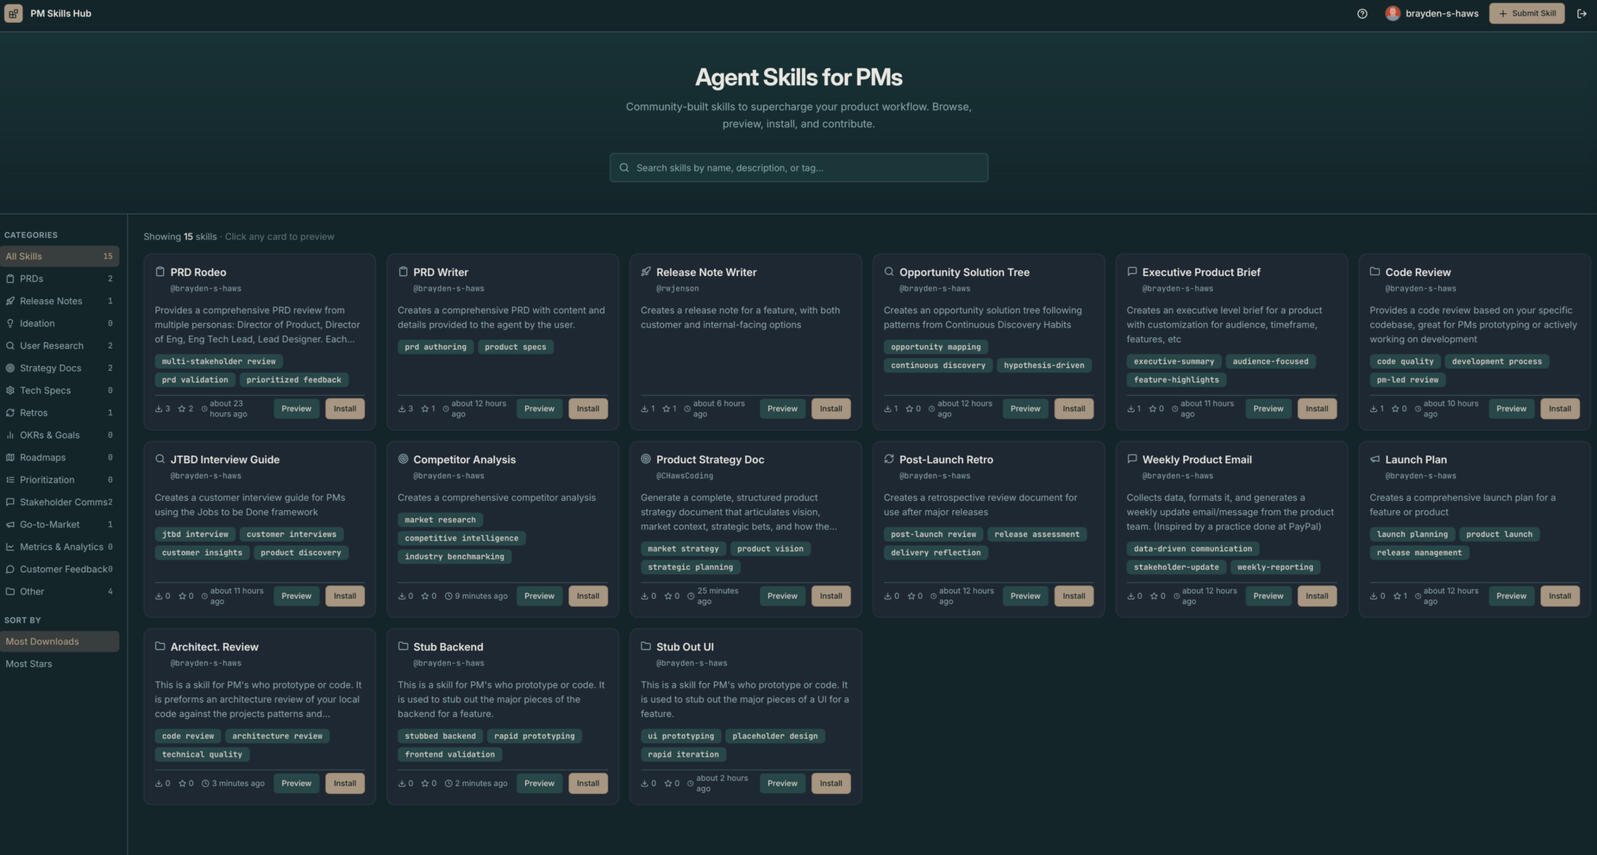This screenshot has width=1597, height=855.
Task: Open the Product Strategy Doc card title
Action: point(710,459)
